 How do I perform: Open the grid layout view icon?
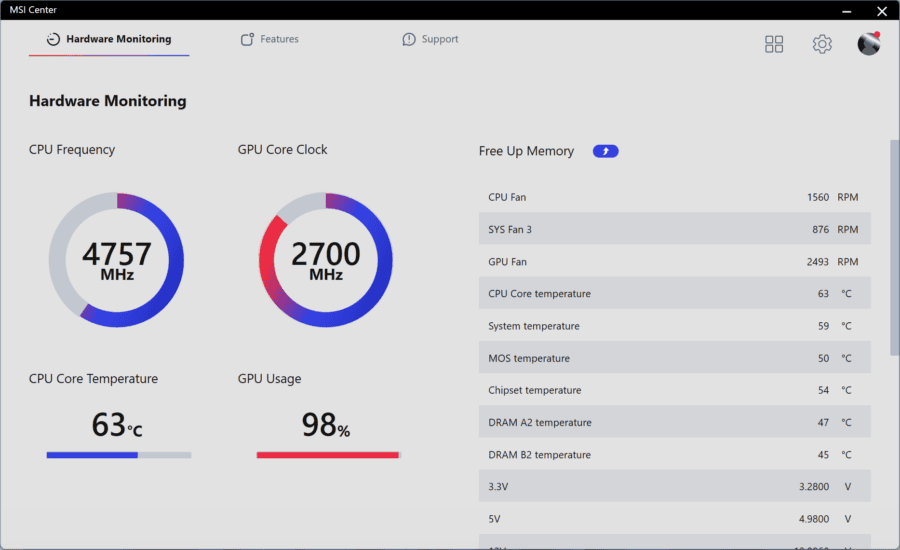pos(774,44)
